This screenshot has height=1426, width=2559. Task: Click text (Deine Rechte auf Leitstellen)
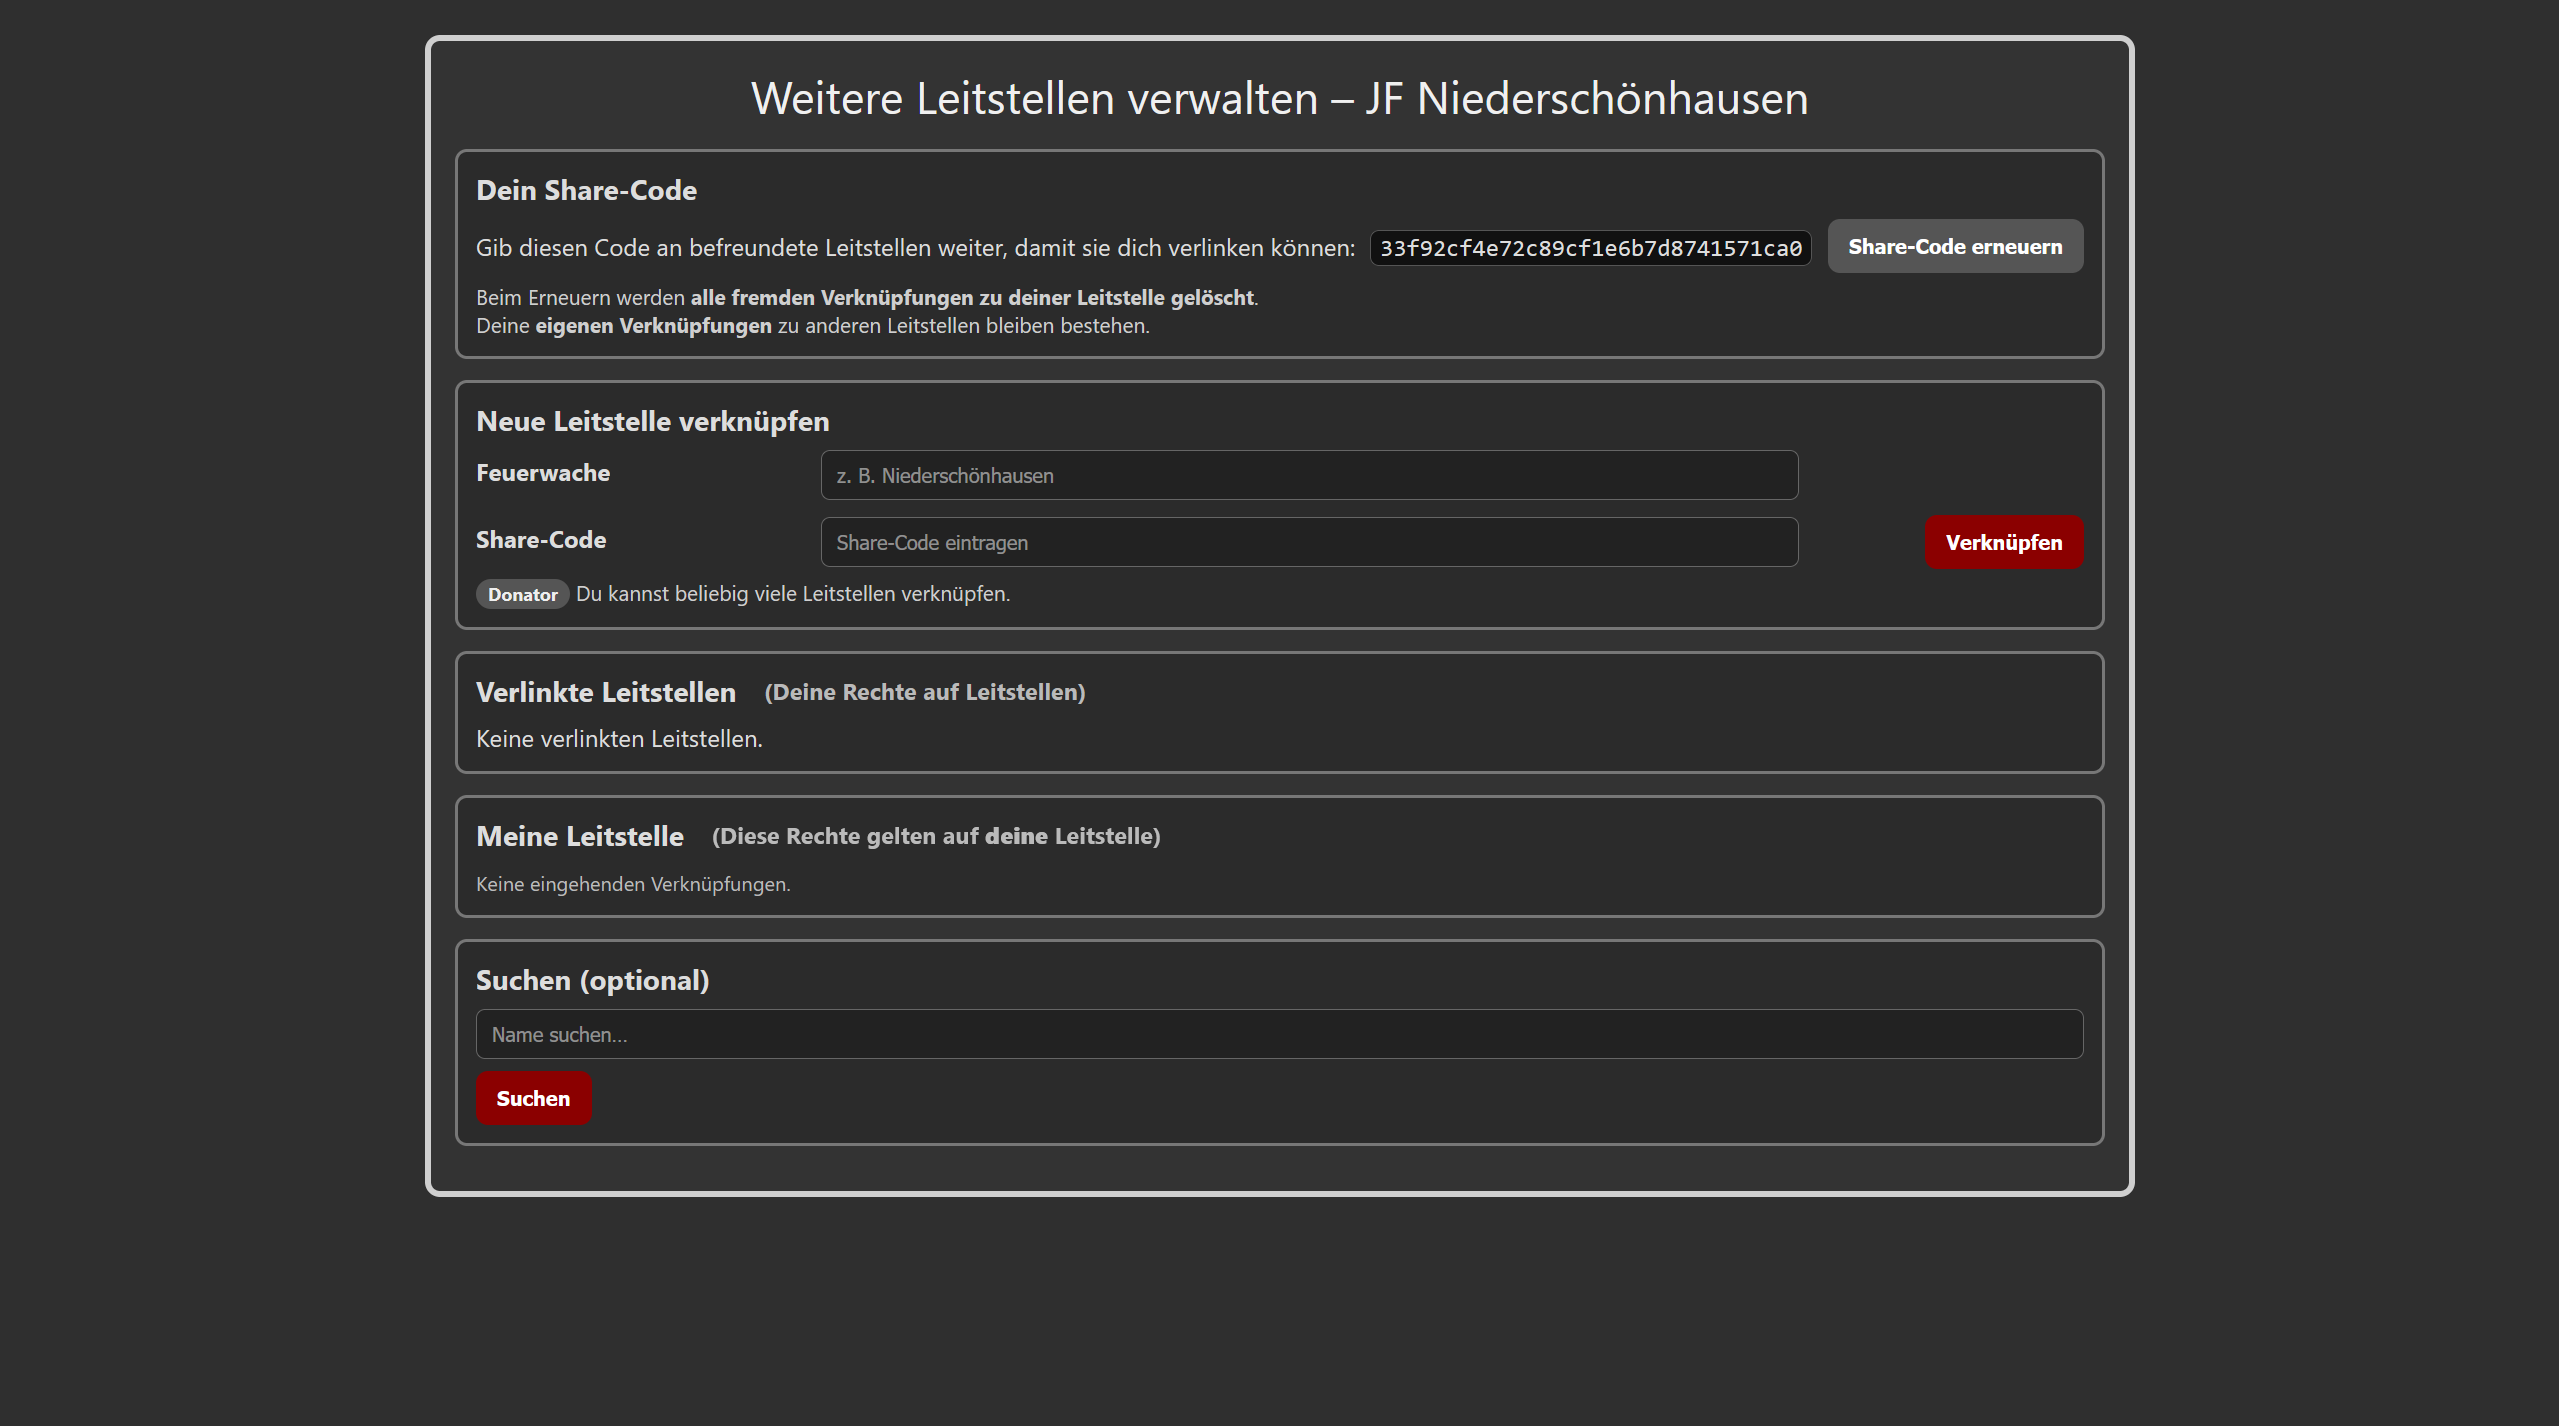pos(925,692)
